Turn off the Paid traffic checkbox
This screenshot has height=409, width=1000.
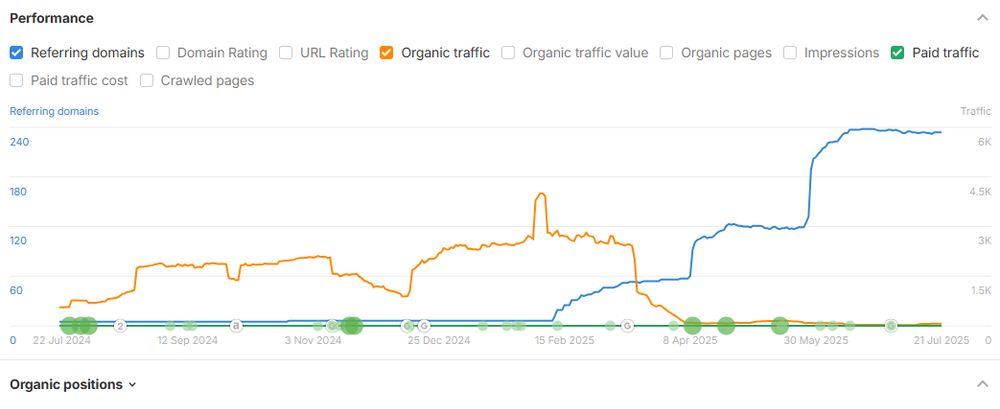(898, 53)
